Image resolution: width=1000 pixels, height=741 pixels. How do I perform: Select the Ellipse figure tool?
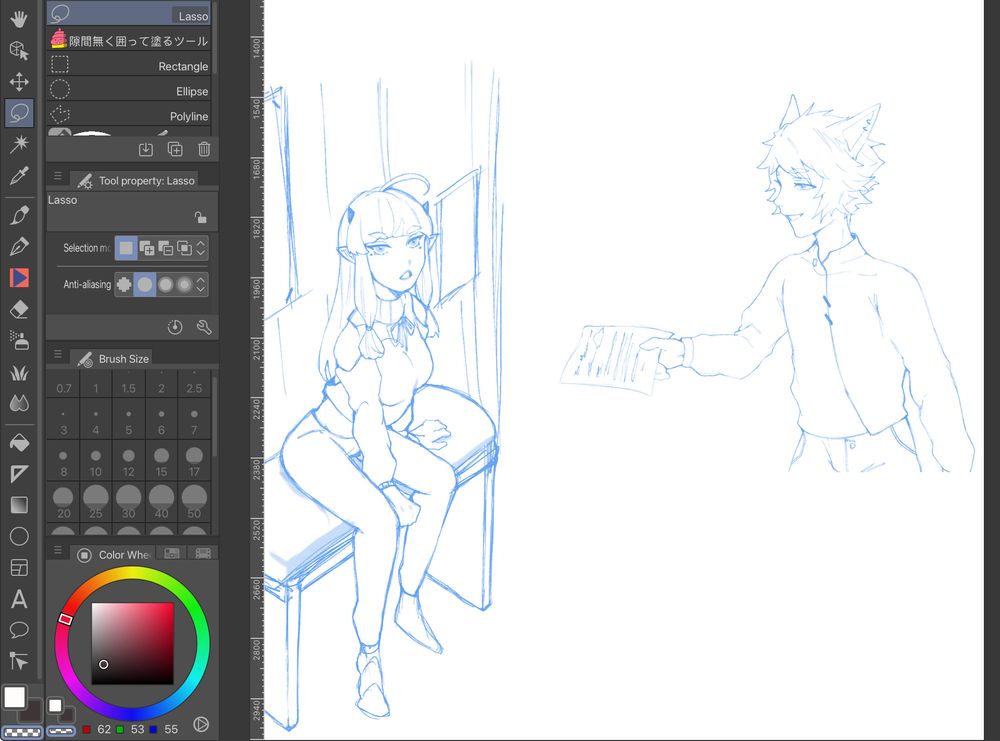tap(19, 536)
